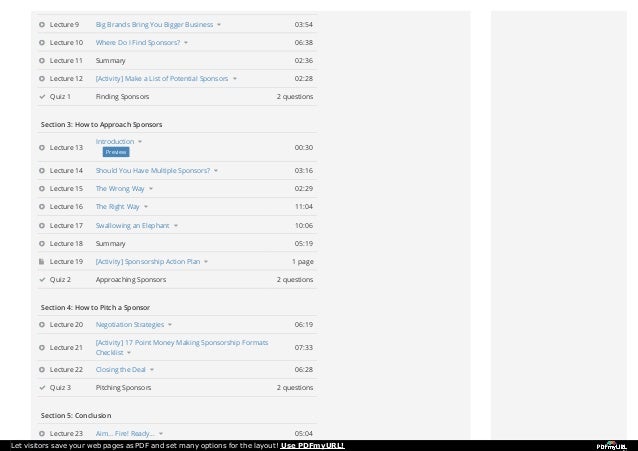This screenshot has height=451, width=638.
Task: Open Aim... Fire! Ready... lecture
Action: (x=125, y=434)
